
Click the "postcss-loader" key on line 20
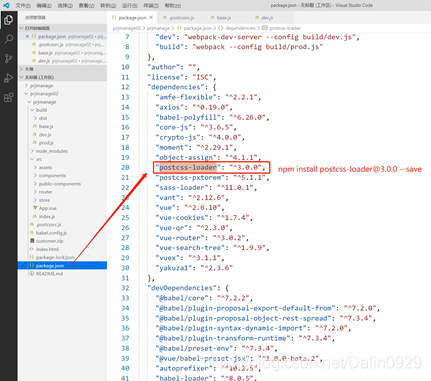point(188,167)
